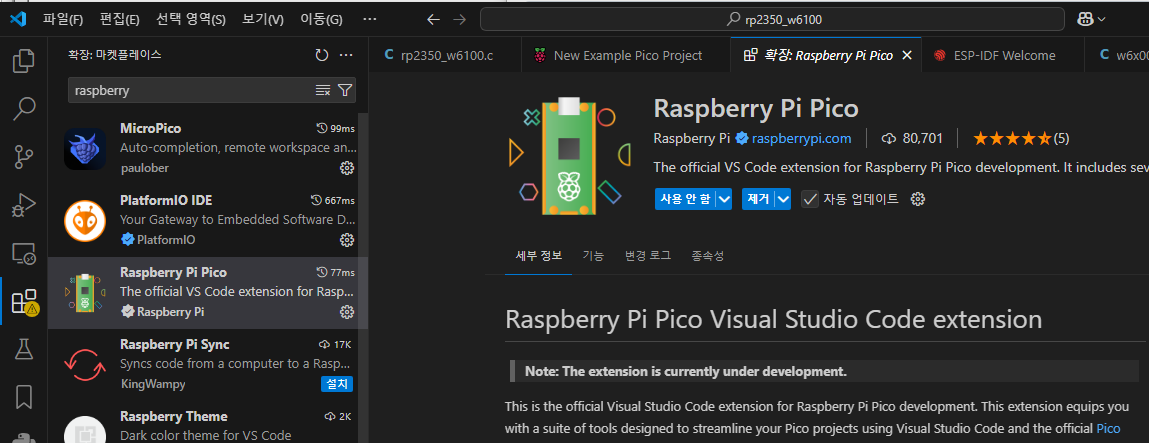
Task: Open PlatformIO IDE manage gear
Action: 347,239
